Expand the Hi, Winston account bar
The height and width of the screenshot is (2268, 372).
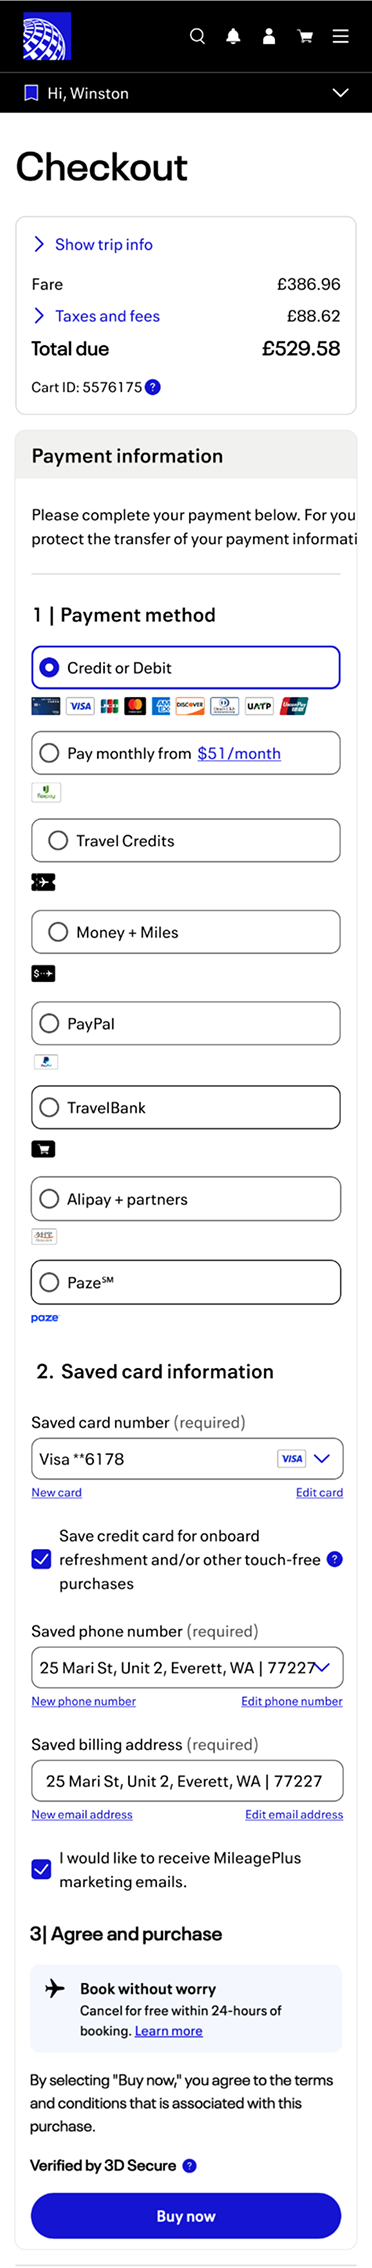pyautogui.click(x=186, y=93)
